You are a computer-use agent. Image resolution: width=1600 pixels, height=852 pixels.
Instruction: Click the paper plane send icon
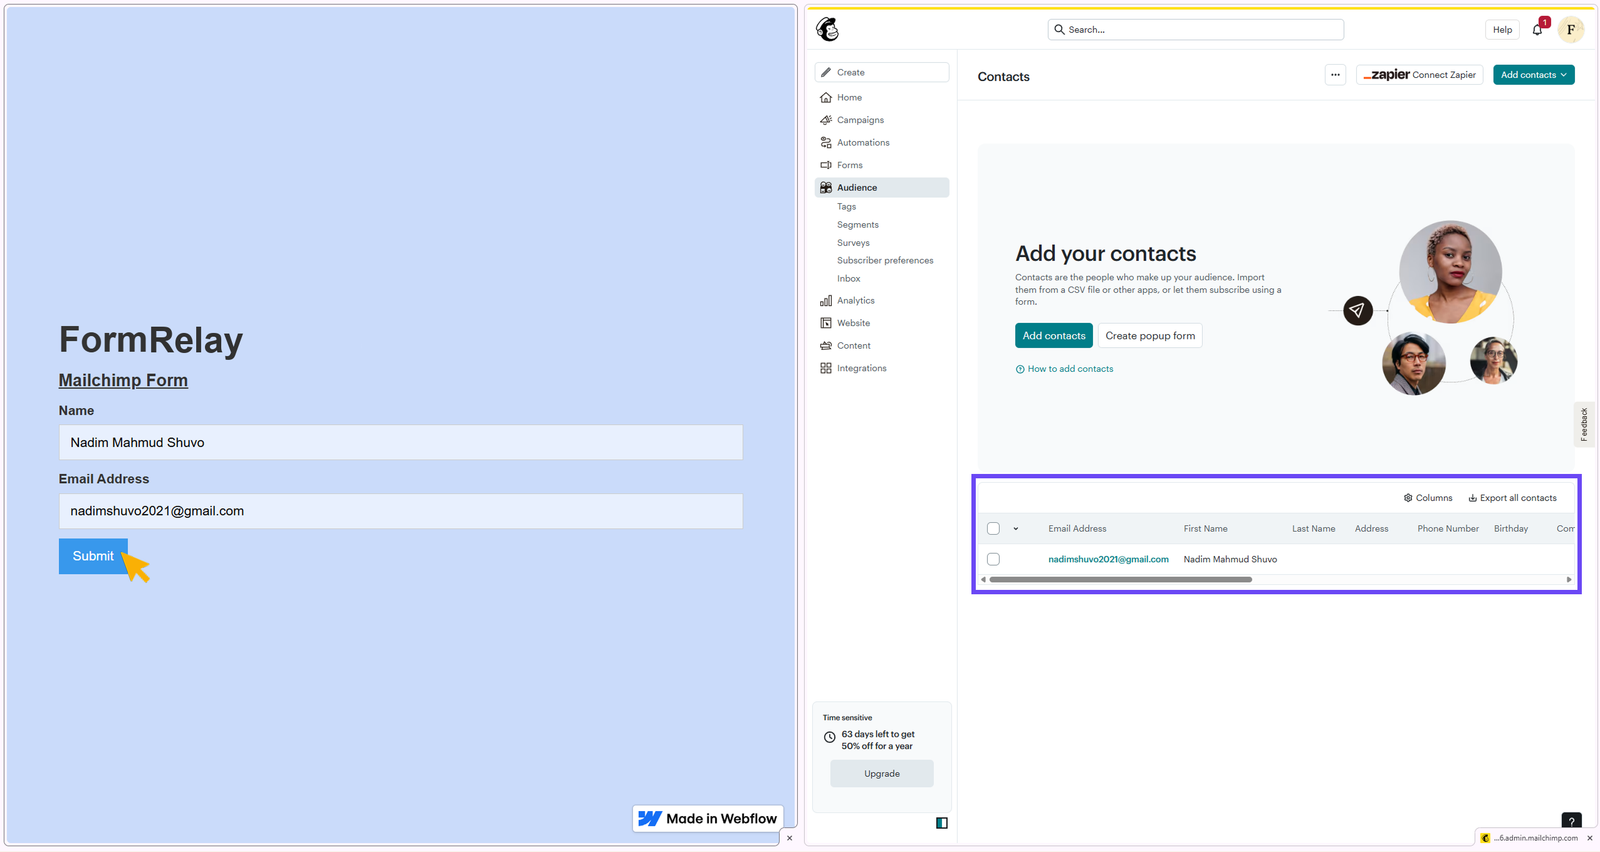pyautogui.click(x=1358, y=311)
